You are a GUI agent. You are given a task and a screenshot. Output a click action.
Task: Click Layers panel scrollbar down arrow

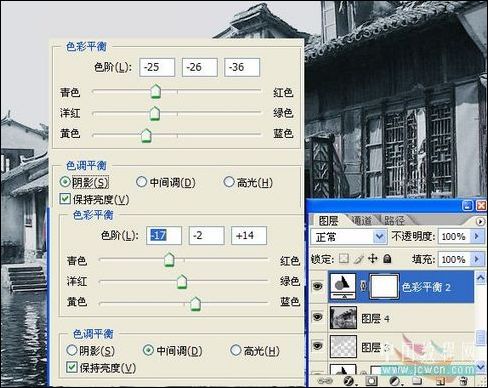[x=480, y=367]
